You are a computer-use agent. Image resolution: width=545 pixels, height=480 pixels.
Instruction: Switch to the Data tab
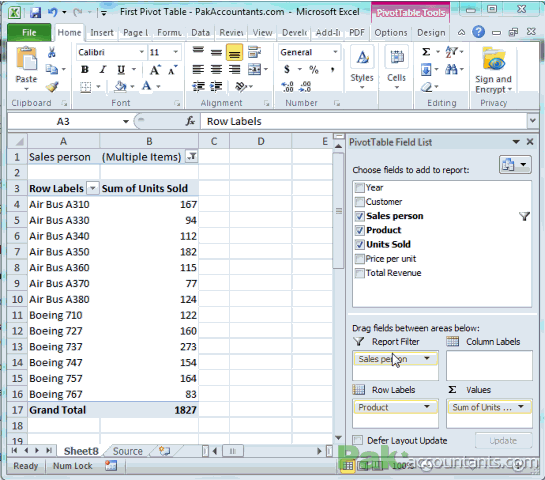pos(201,33)
